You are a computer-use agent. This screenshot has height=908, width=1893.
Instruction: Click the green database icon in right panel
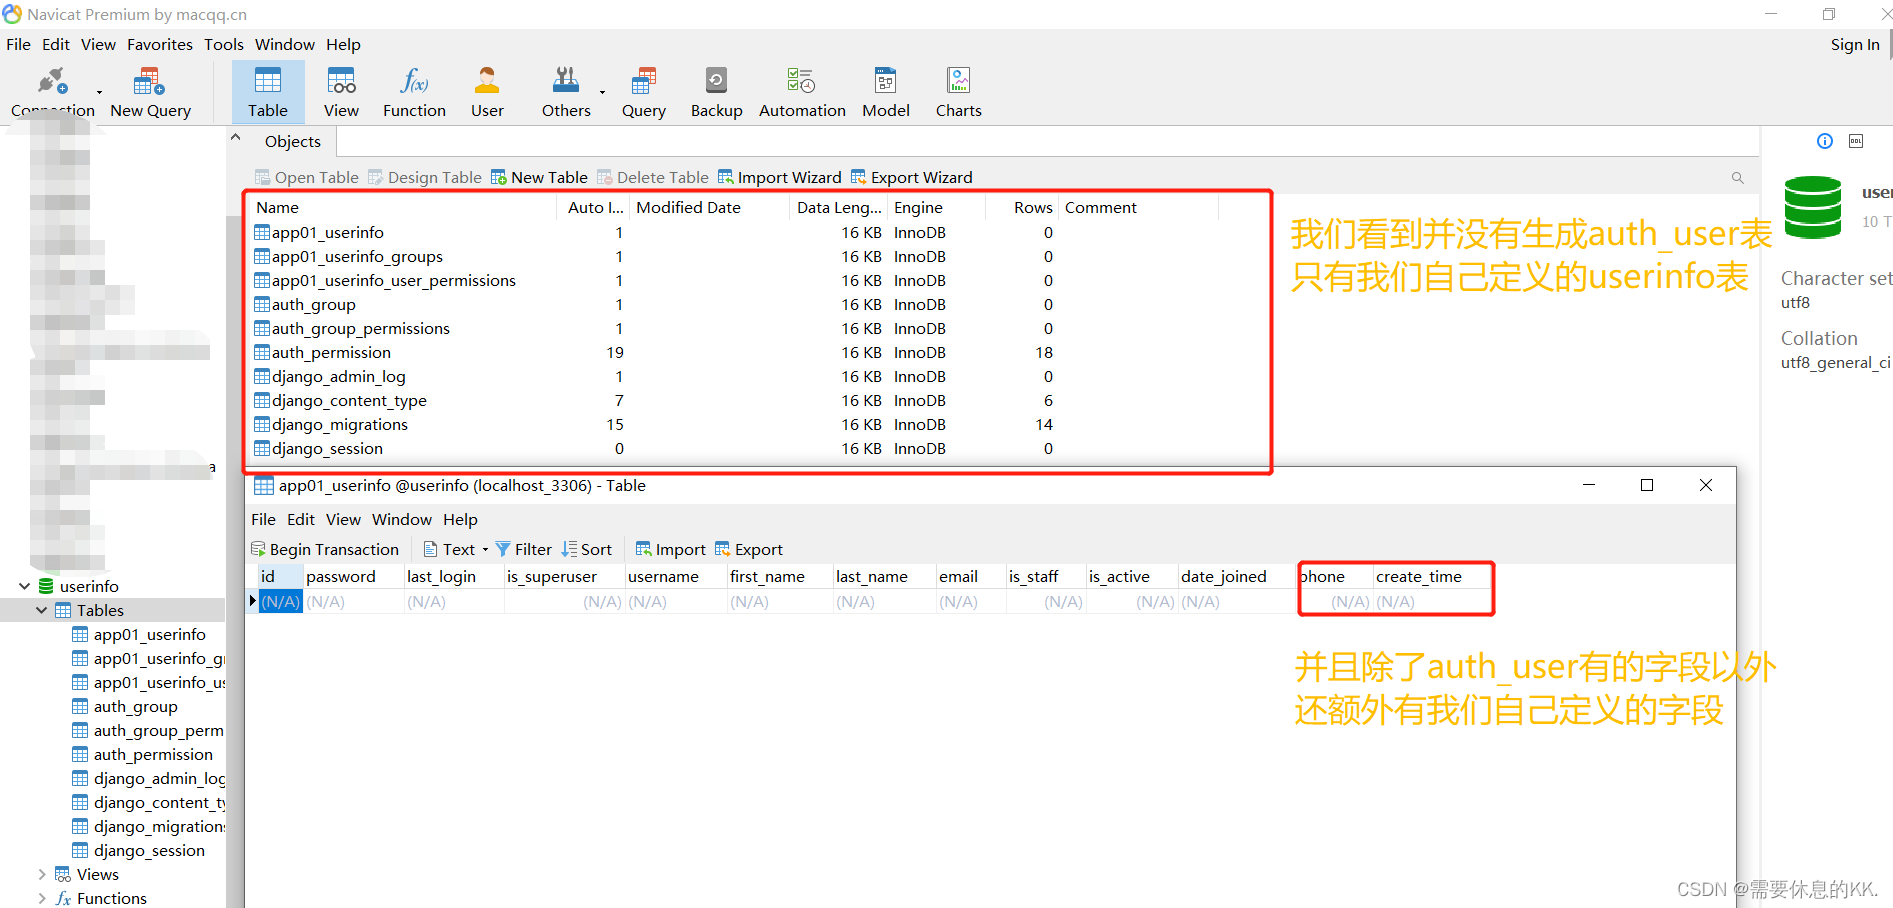tap(1813, 207)
